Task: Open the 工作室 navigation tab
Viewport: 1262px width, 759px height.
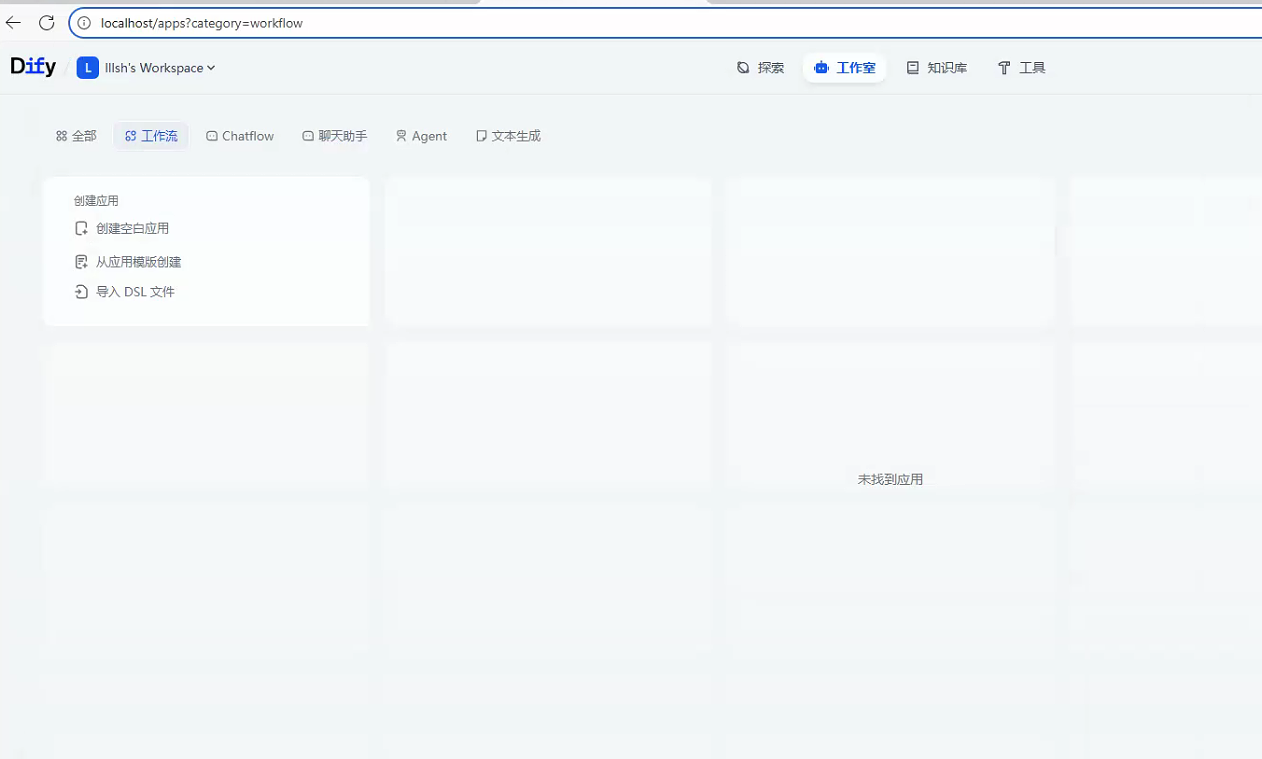Action: pos(844,68)
